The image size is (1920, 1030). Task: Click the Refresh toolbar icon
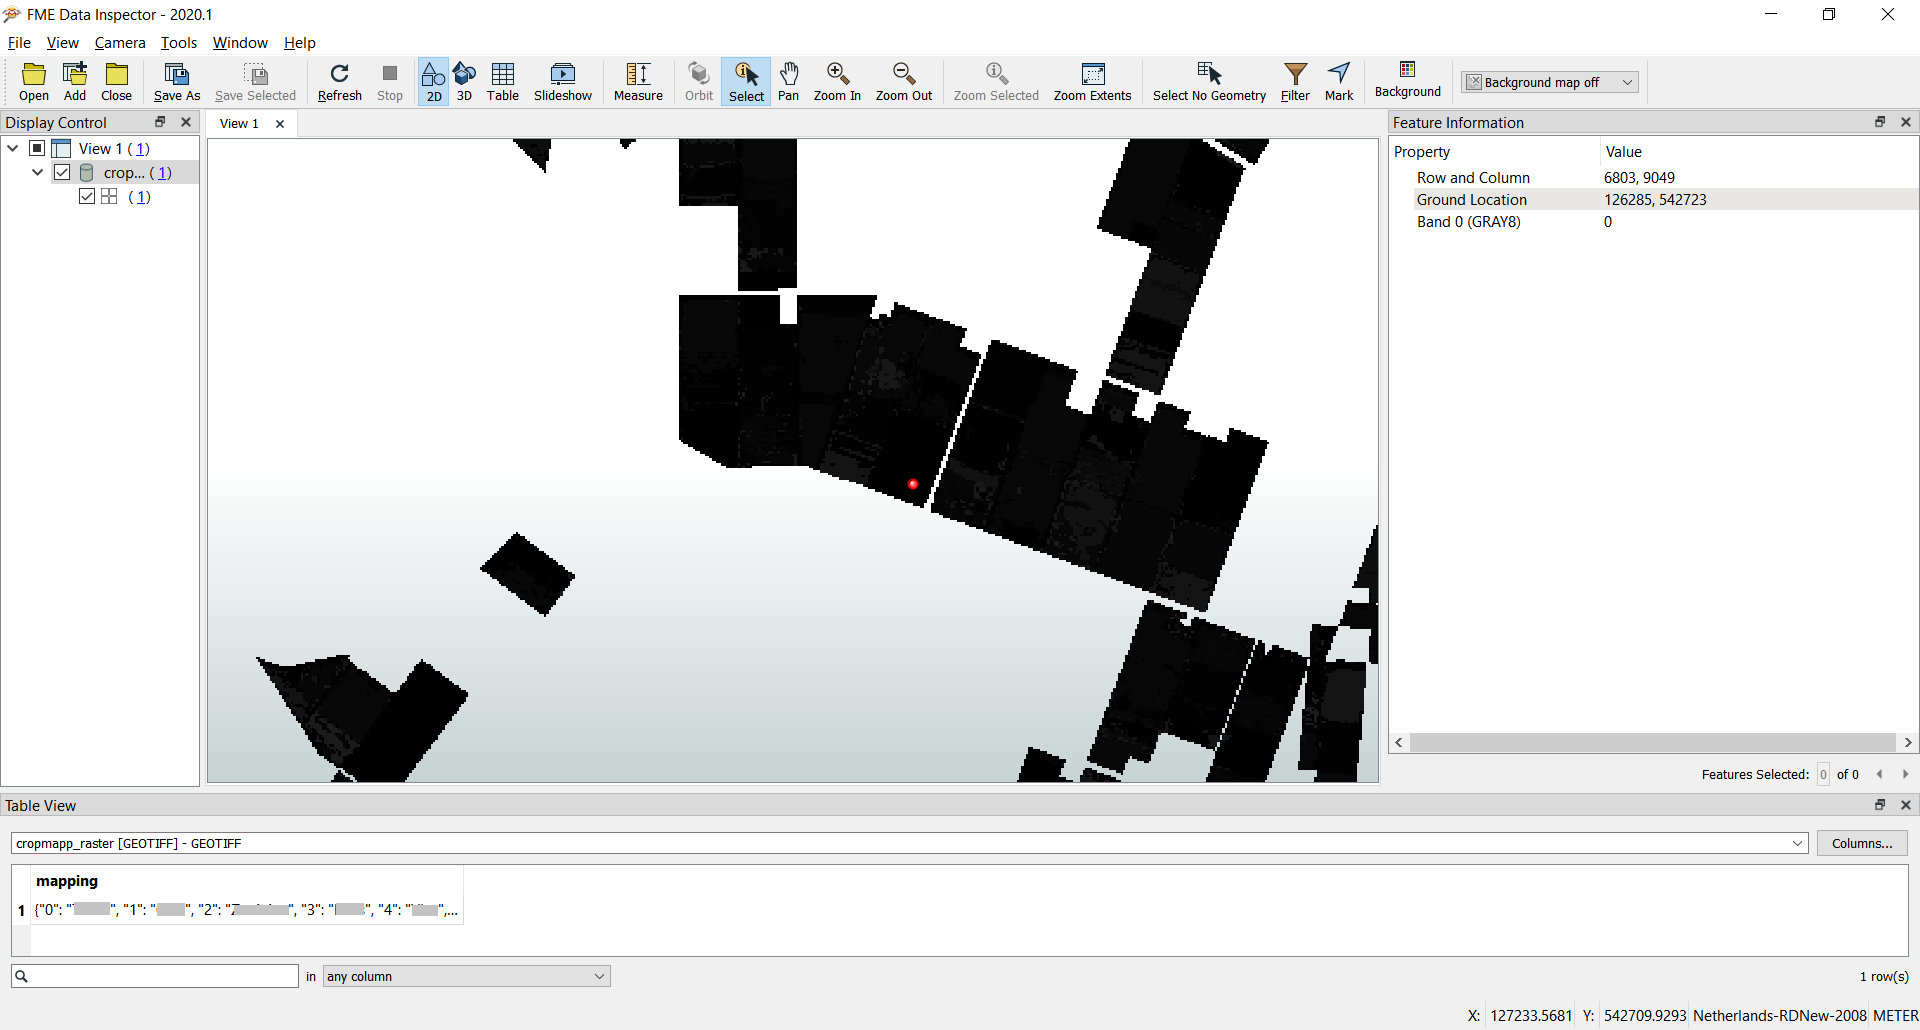pos(340,82)
